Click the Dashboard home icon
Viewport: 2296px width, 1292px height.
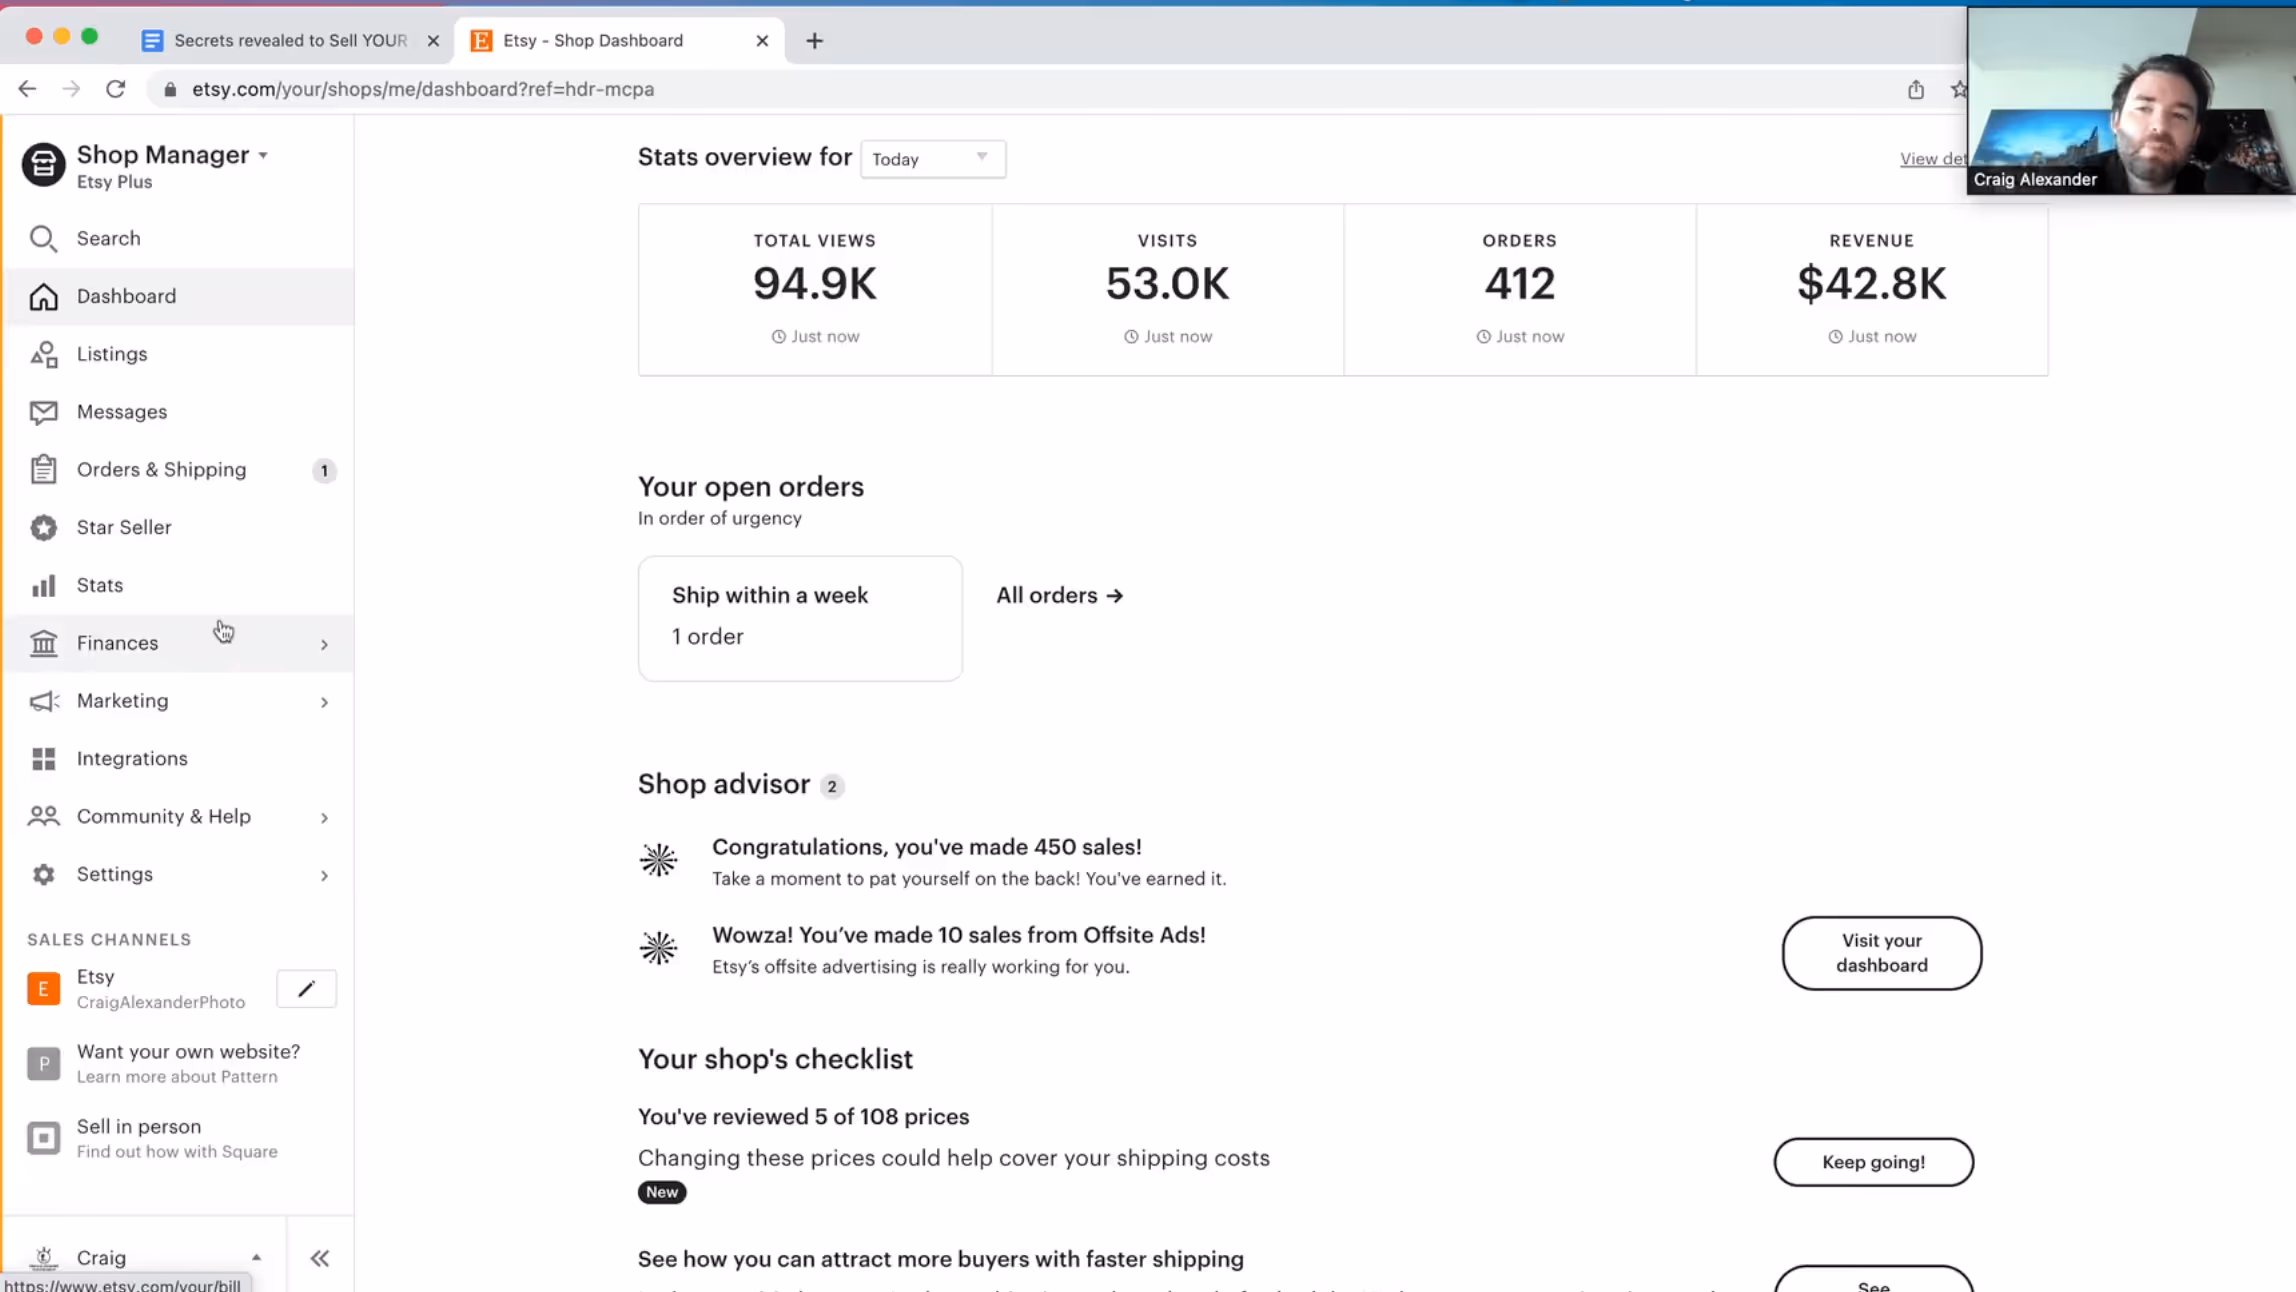(x=43, y=297)
